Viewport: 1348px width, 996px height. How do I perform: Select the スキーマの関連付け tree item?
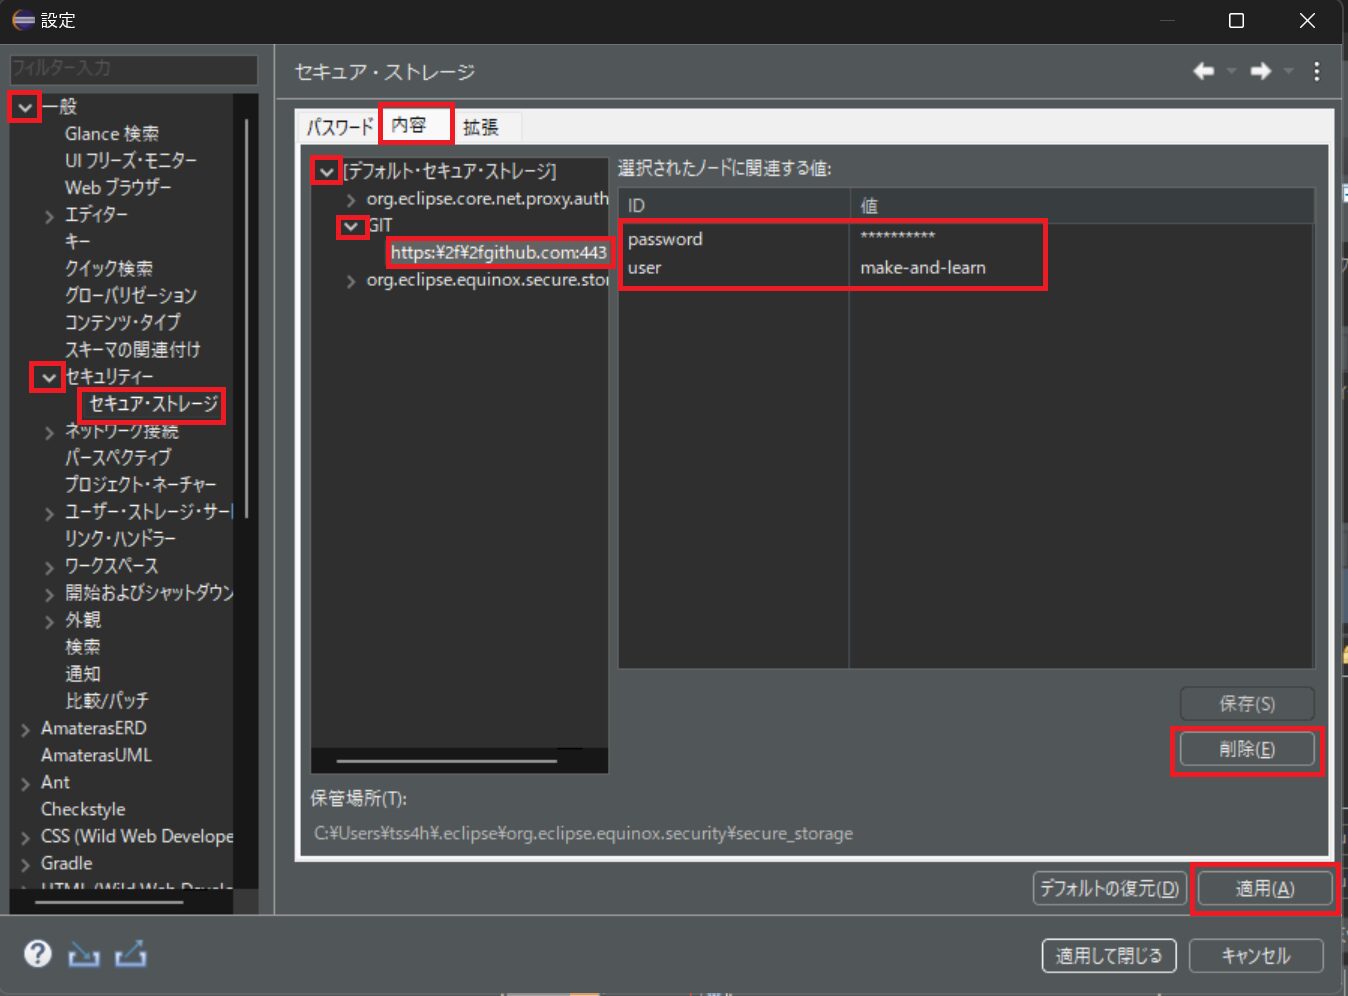132,349
